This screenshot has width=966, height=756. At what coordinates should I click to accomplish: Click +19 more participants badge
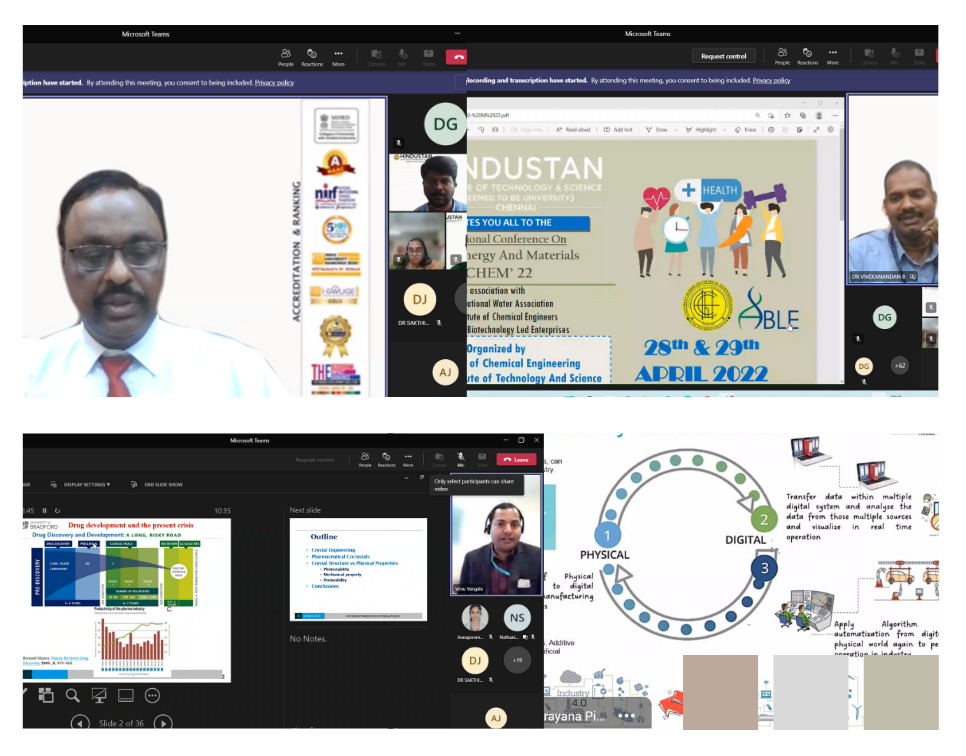tap(517, 660)
